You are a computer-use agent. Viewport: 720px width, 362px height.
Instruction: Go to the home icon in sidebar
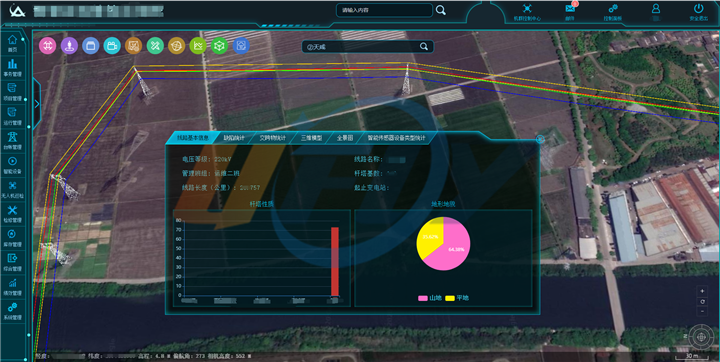tap(12, 42)
